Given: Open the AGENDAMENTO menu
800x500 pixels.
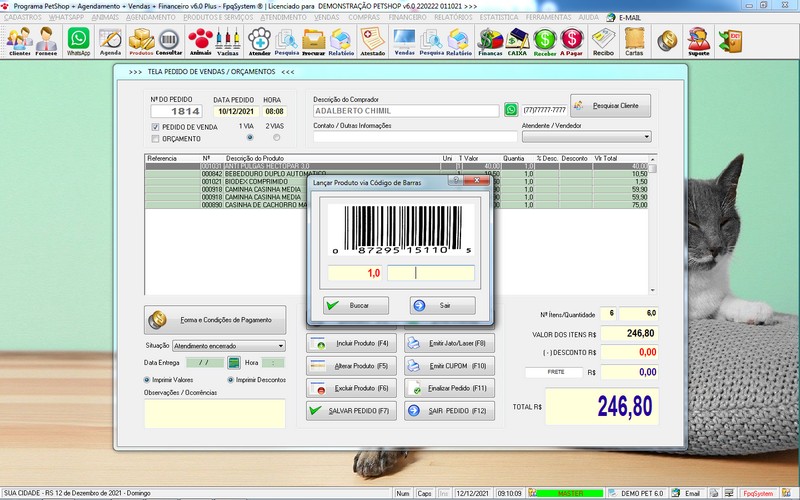Looking at the screenshot, I should [x=151, y=17].
